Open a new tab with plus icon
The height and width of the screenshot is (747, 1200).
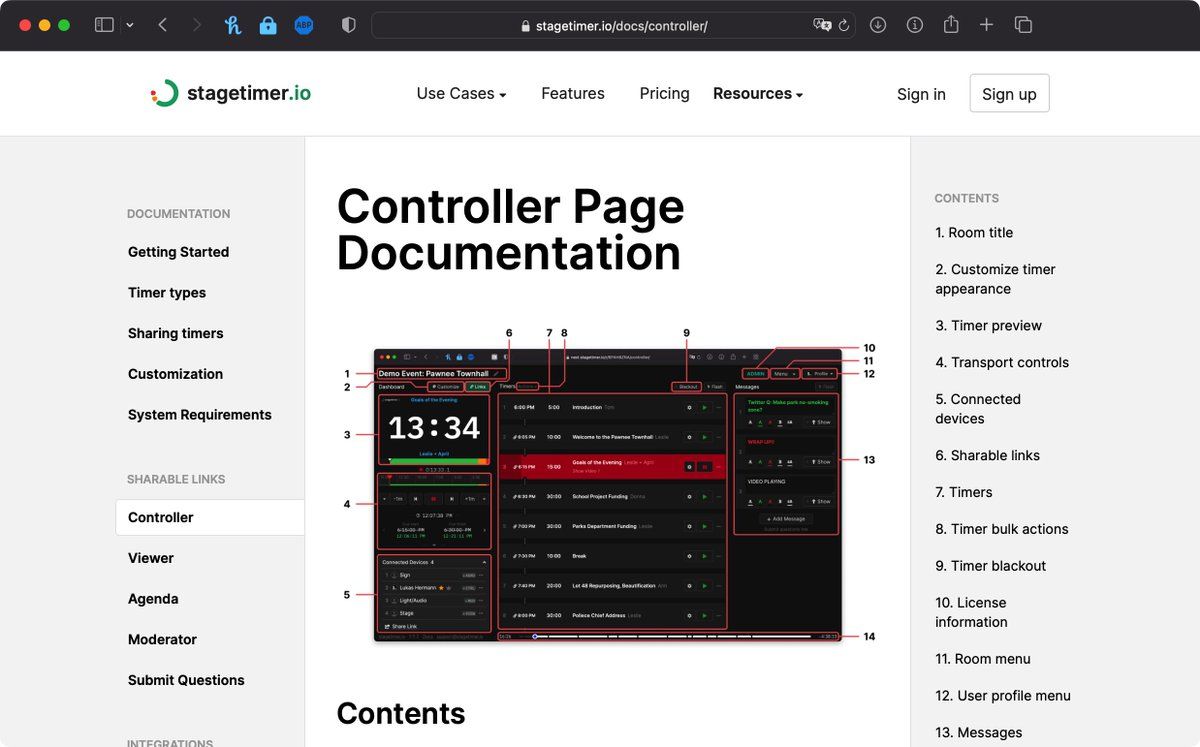point(987,25)
